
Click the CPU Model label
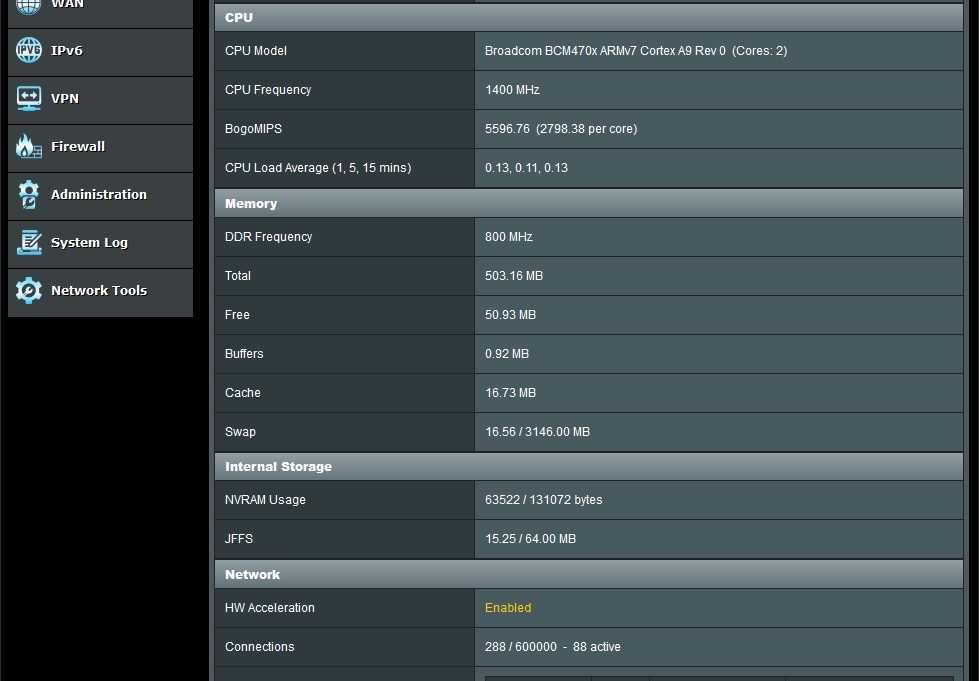click(255, 51)
